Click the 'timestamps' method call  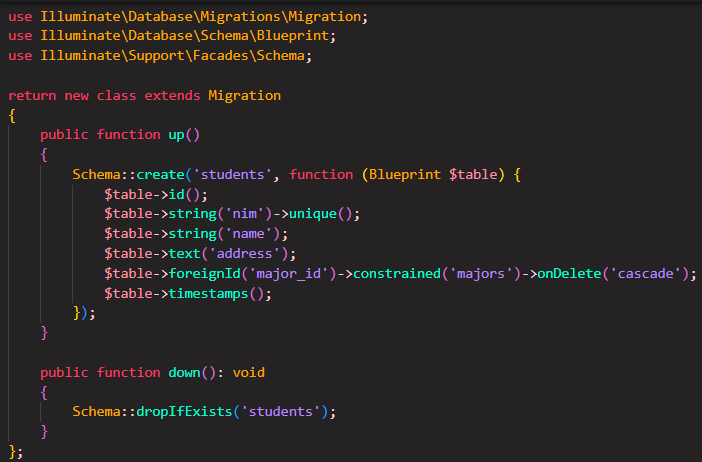[x=208, y=294]
